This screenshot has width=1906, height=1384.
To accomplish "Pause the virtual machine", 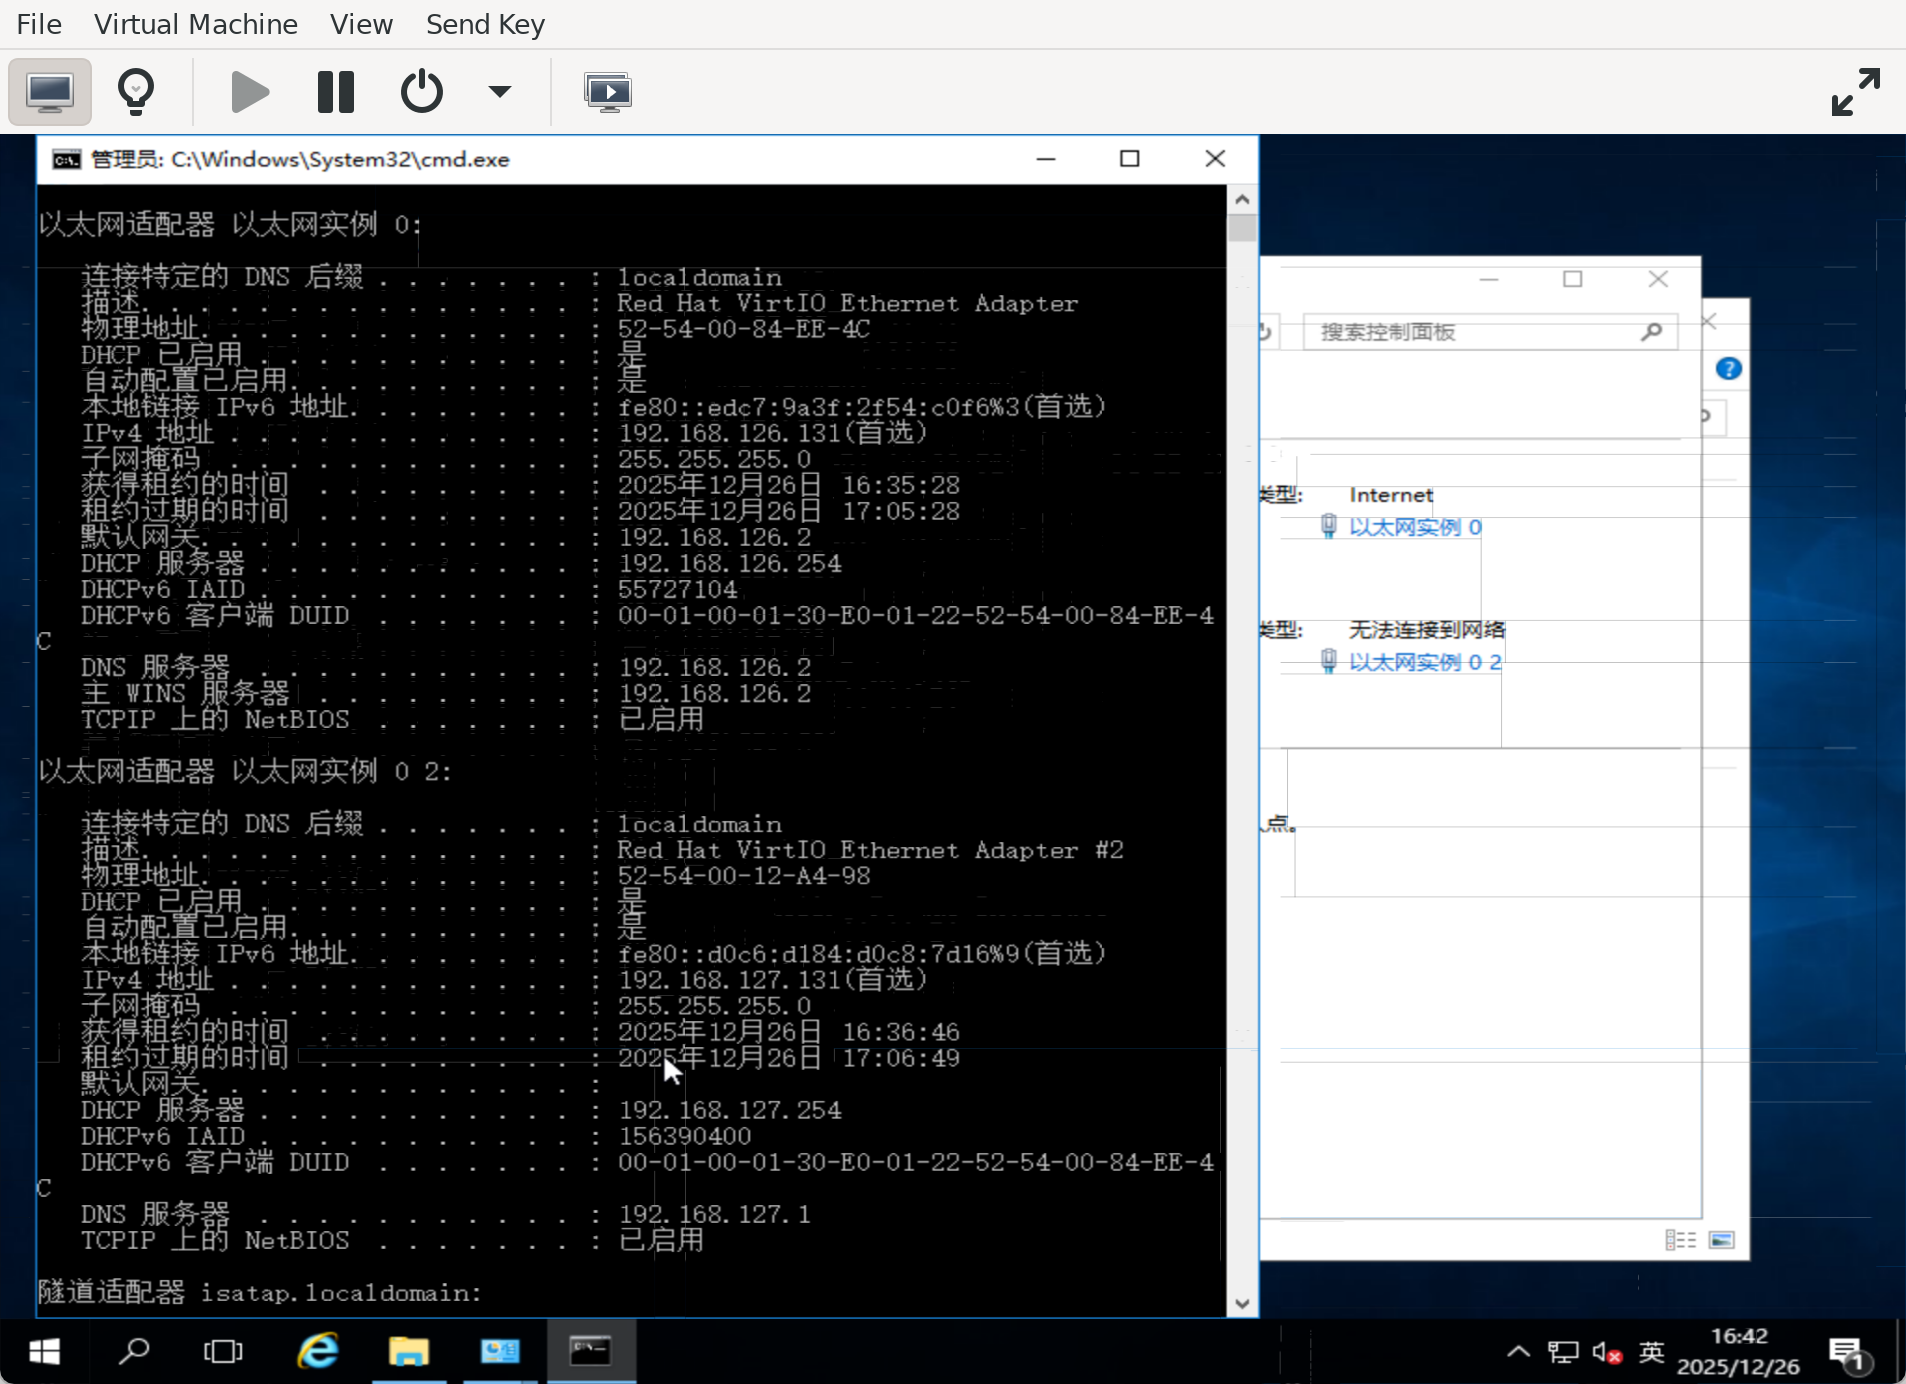I will 335,92.
